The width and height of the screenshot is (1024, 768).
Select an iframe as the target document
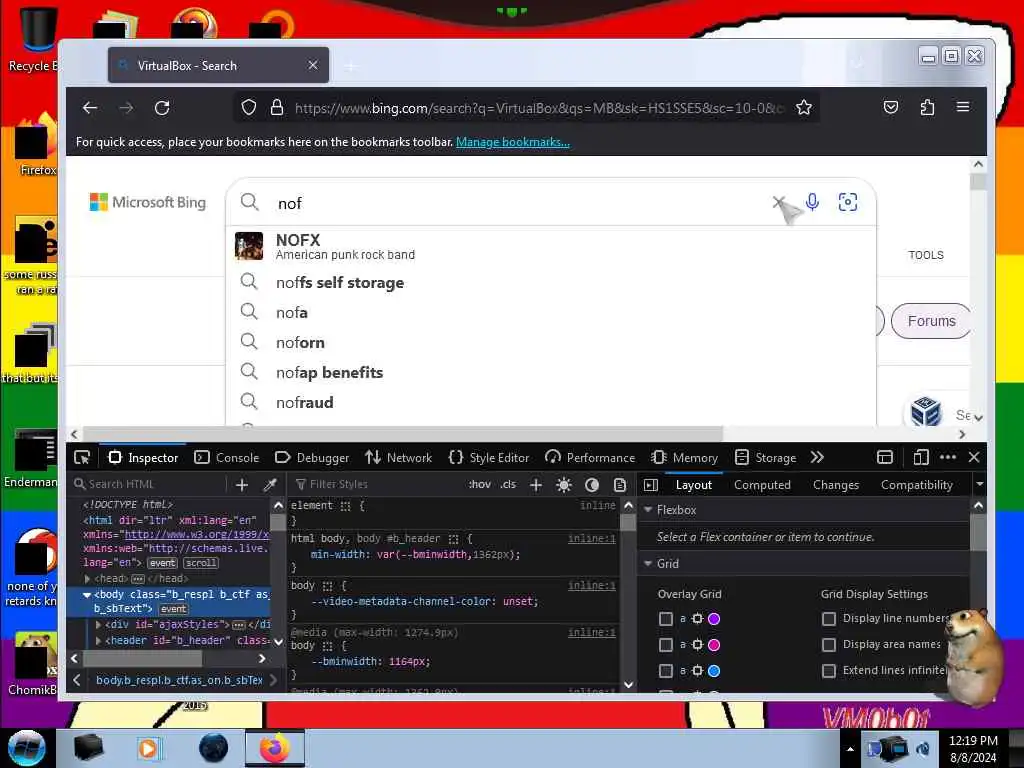pos(885,457)
